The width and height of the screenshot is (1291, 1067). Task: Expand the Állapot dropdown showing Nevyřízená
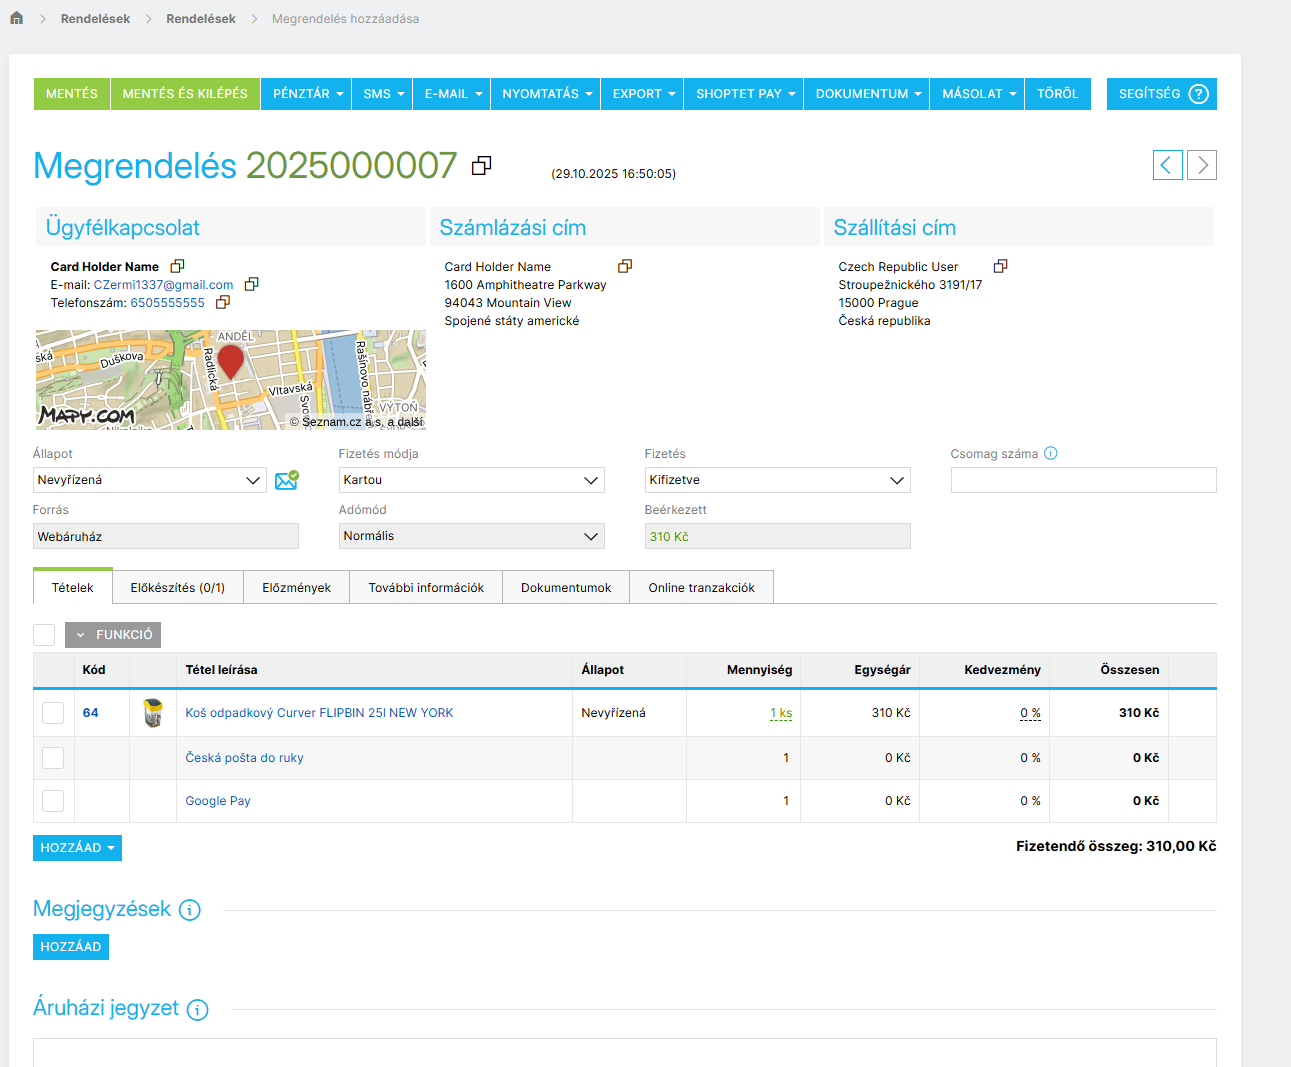[x=150, y=480]
